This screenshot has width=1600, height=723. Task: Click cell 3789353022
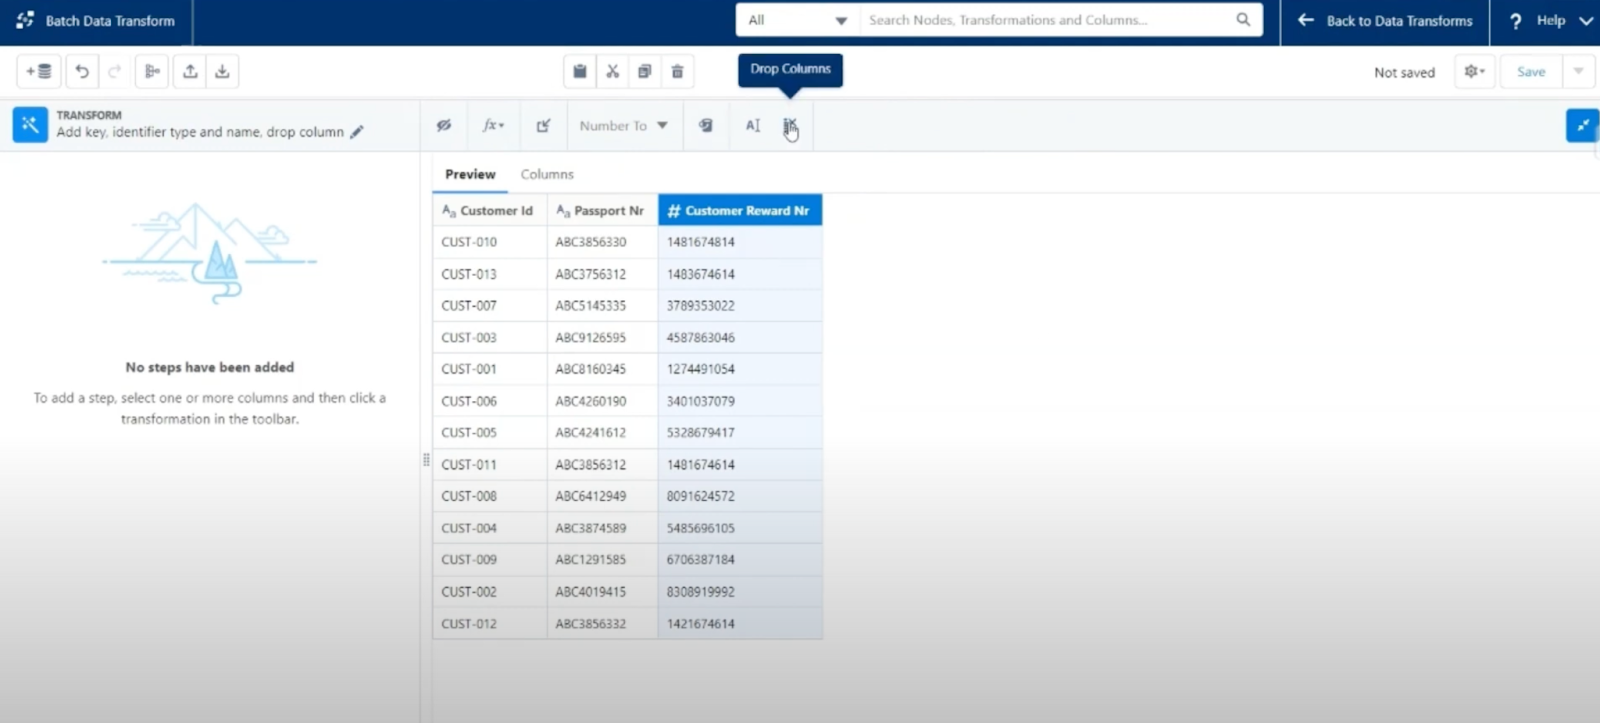[x=740, y=306]
